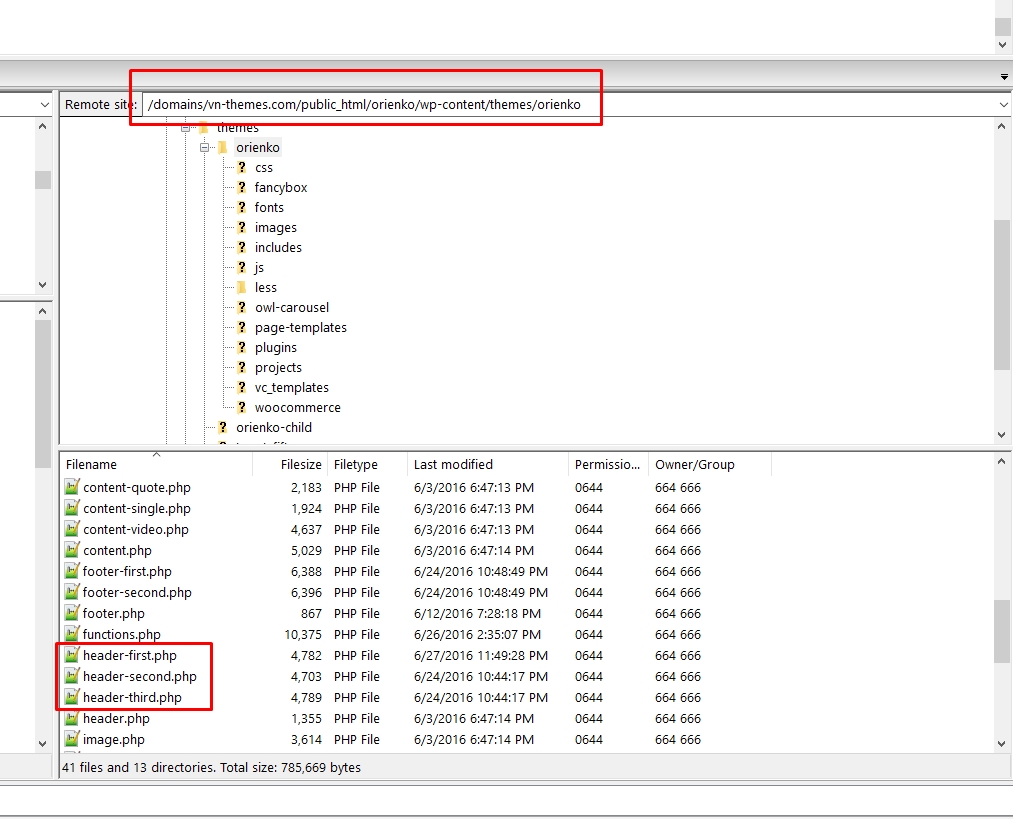Click the functions.php file icon
Viewport: 1013px width, 819px height.
pyautogui.click(x=71, y=635)
